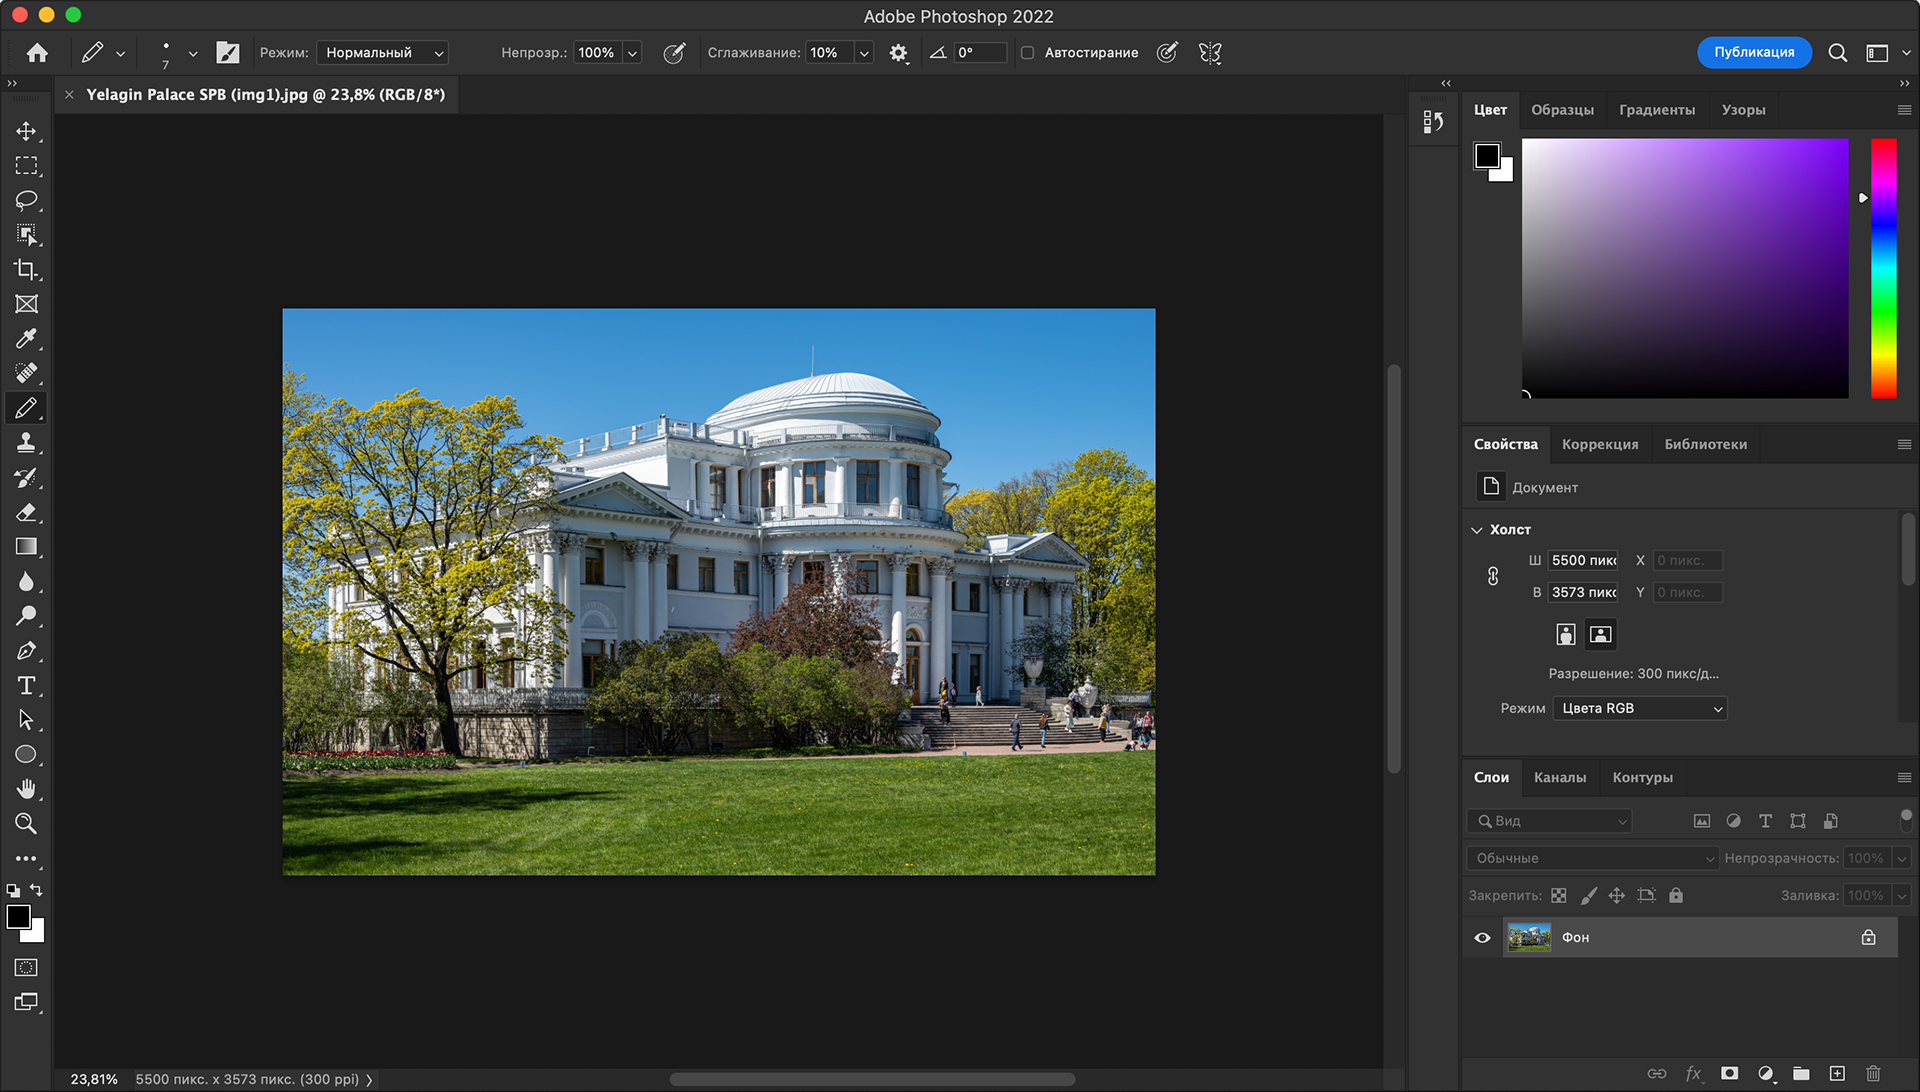
Task: Click the rainbow hue slider
Action: 1883,268
